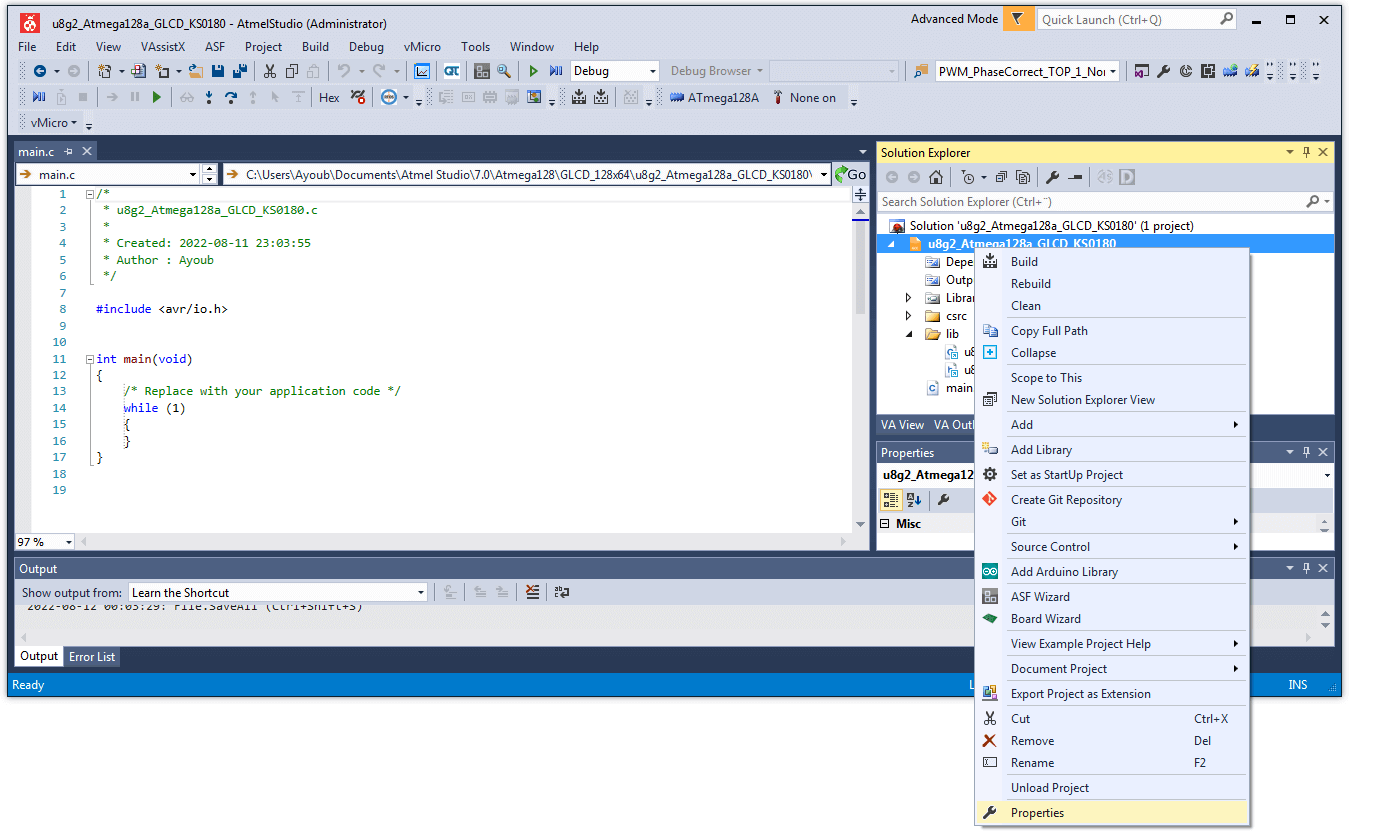Switch to the VA View tab
Image resolution: width=1375 pixels, height=831 pixels.
pyautogui.click(x=902, y=425)
